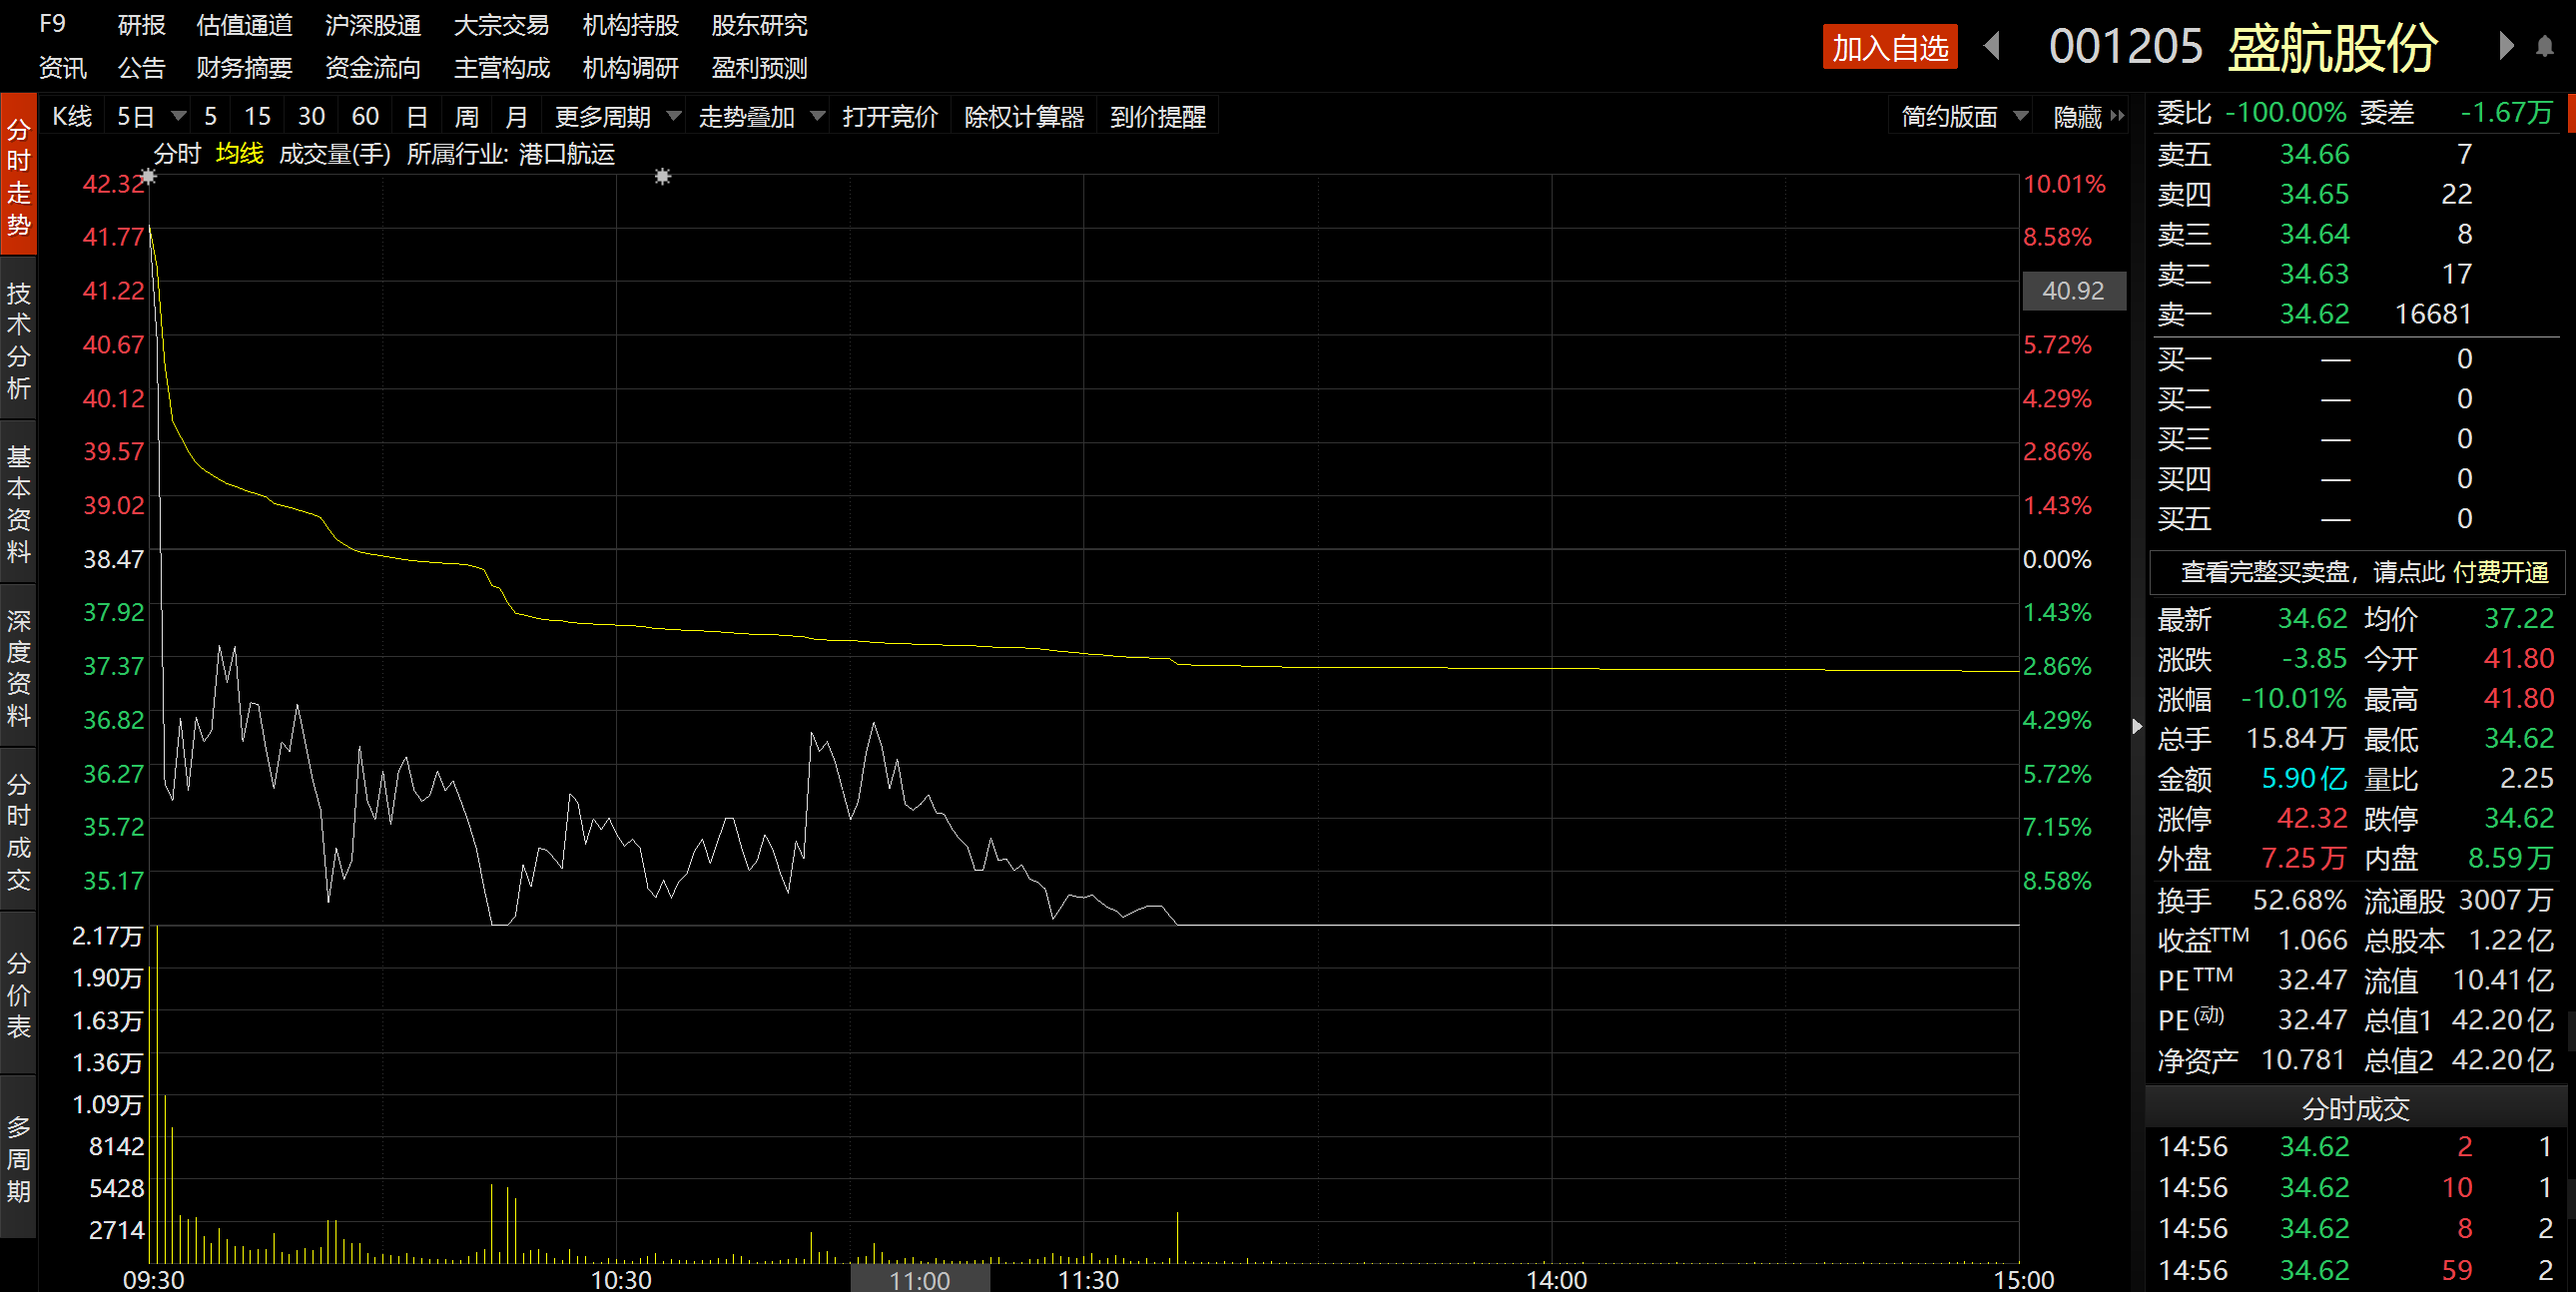Click the 成交量(手) legend label
Viewport: 2576px width, 1292px height.
tap(334, 154)
